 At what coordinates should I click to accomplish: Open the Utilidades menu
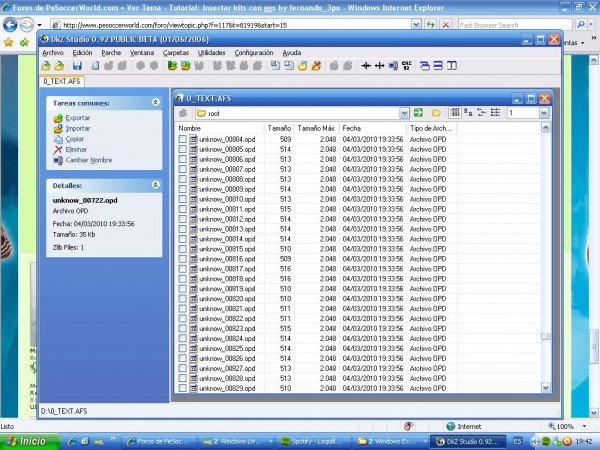point(212,53)
